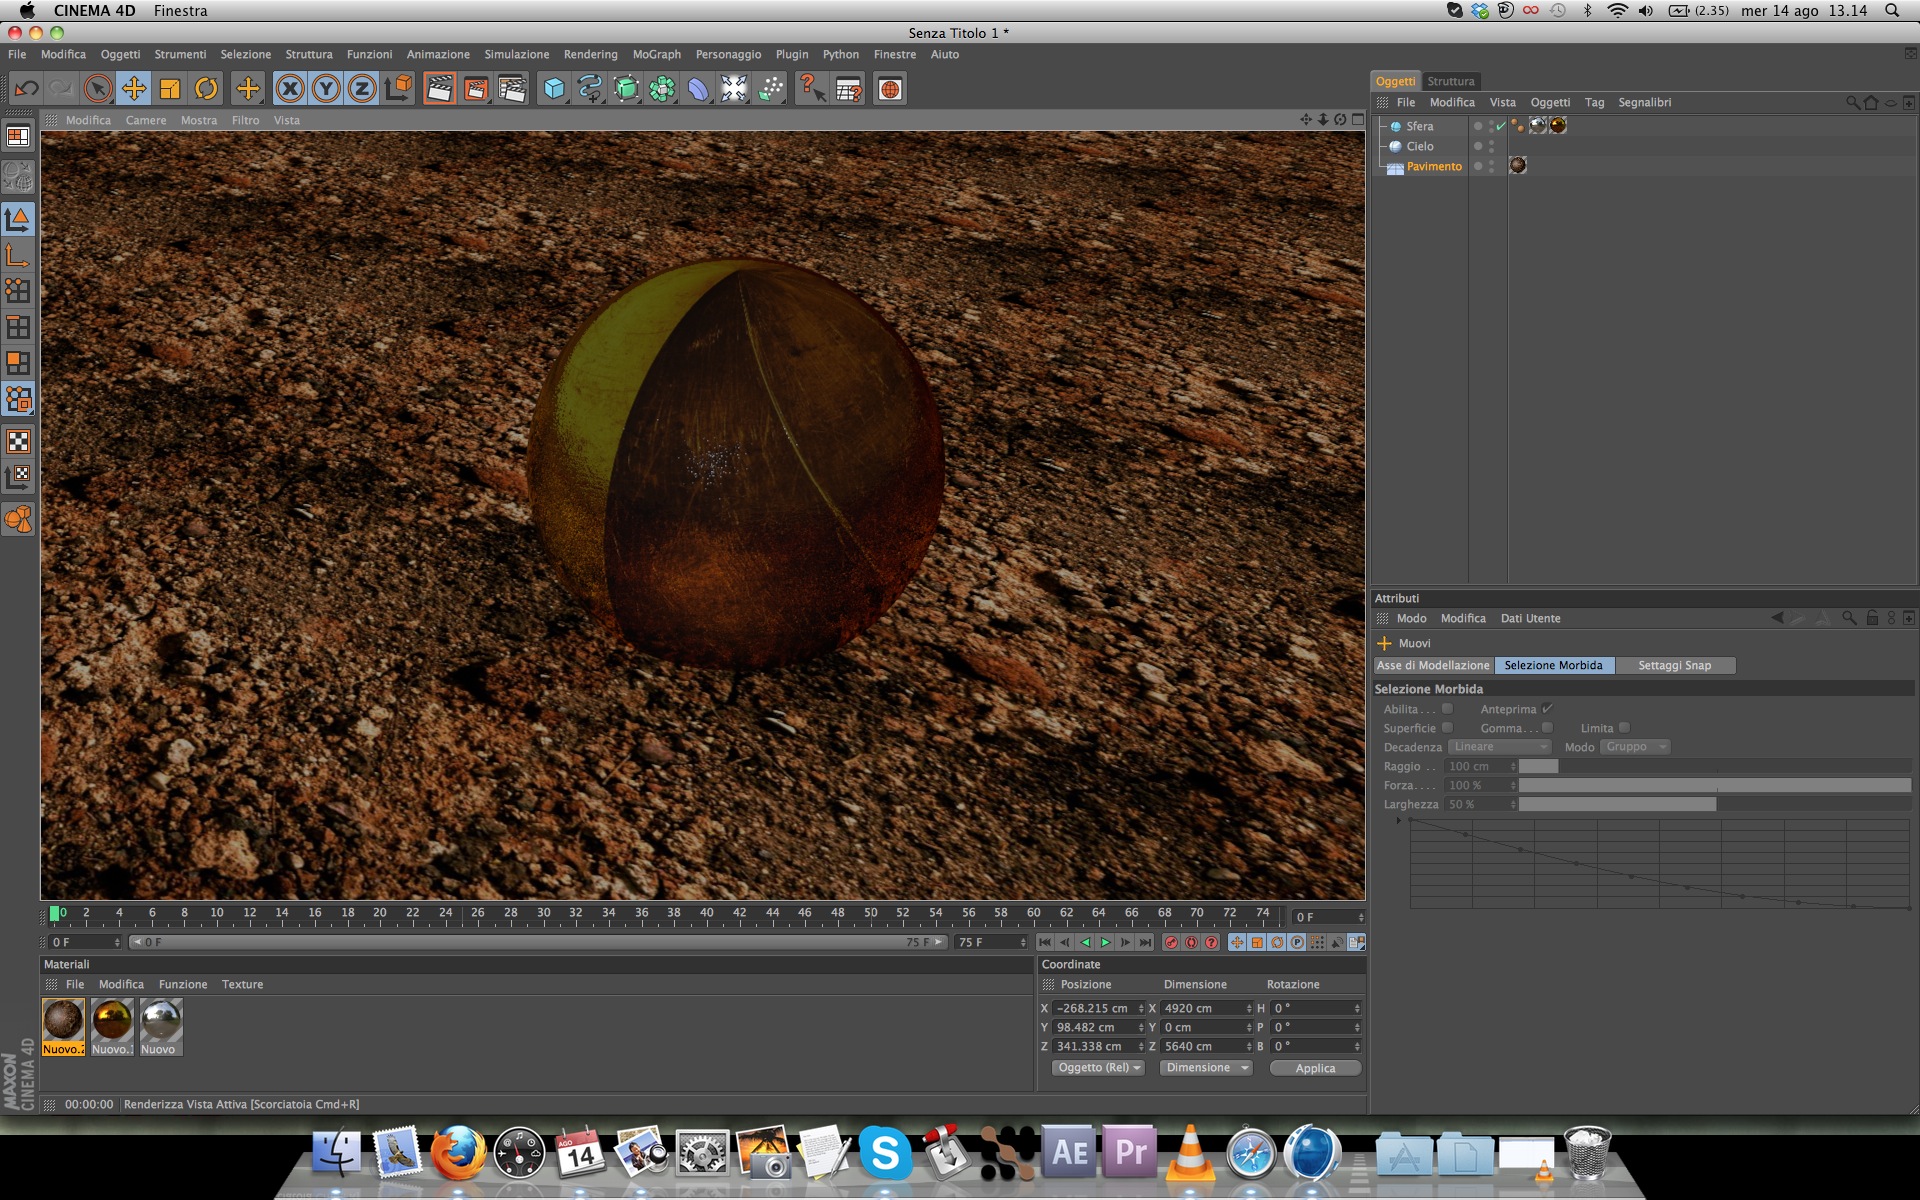Toggle the Anteprima checkbox
The image size is (1920, 1200).
tap(1547, 709)
